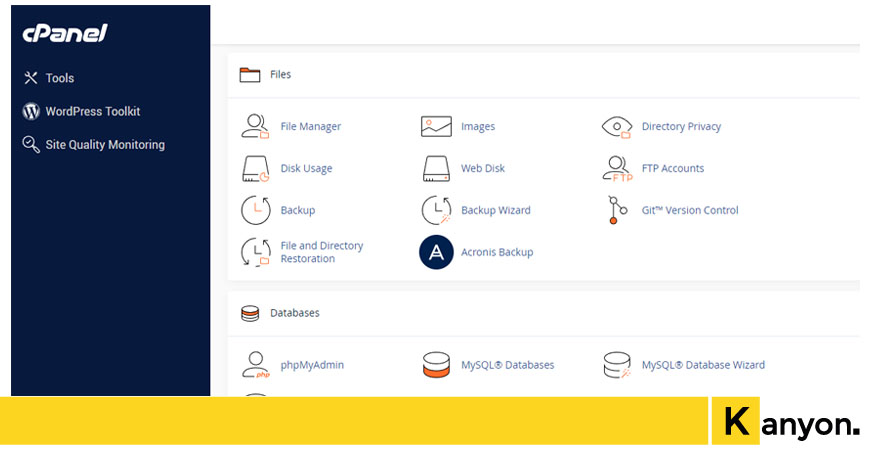The width and height of the screenshot is (870, 450).
Task: Click the Git Version Control branch icon
Action: [x=617, y=210]
